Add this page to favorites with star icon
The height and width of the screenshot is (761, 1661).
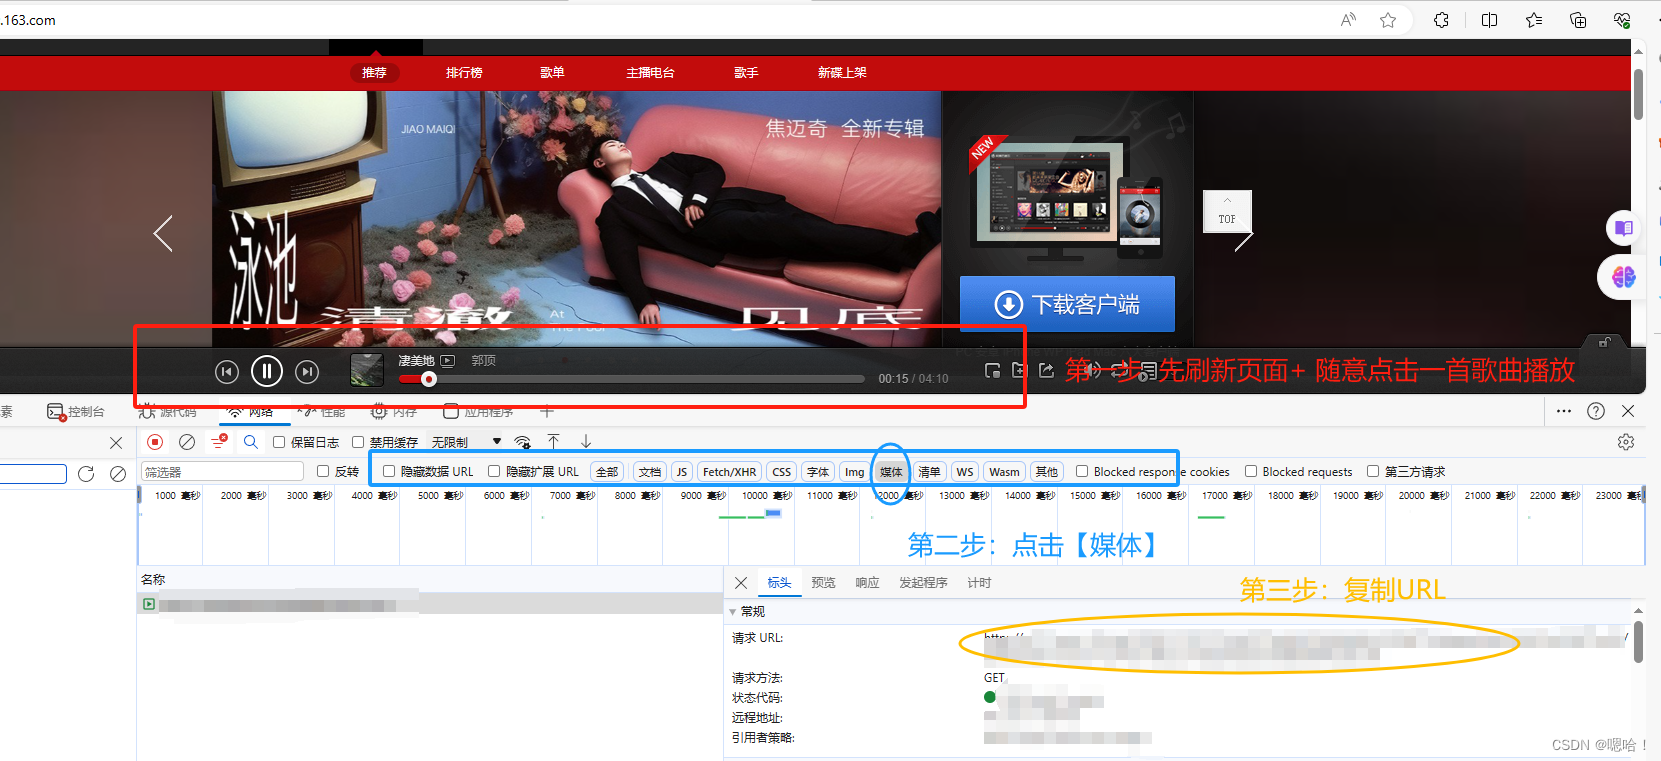[x=1388, y=20]
